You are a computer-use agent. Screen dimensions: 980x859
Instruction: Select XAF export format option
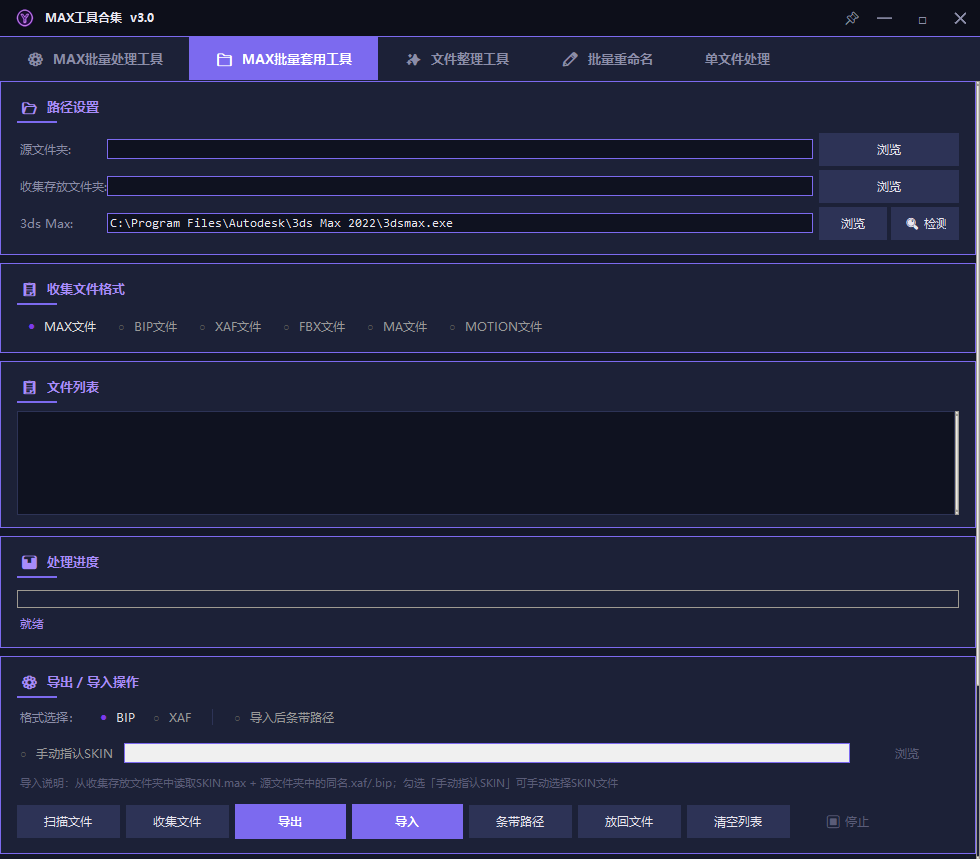click(x=172, y=718)
